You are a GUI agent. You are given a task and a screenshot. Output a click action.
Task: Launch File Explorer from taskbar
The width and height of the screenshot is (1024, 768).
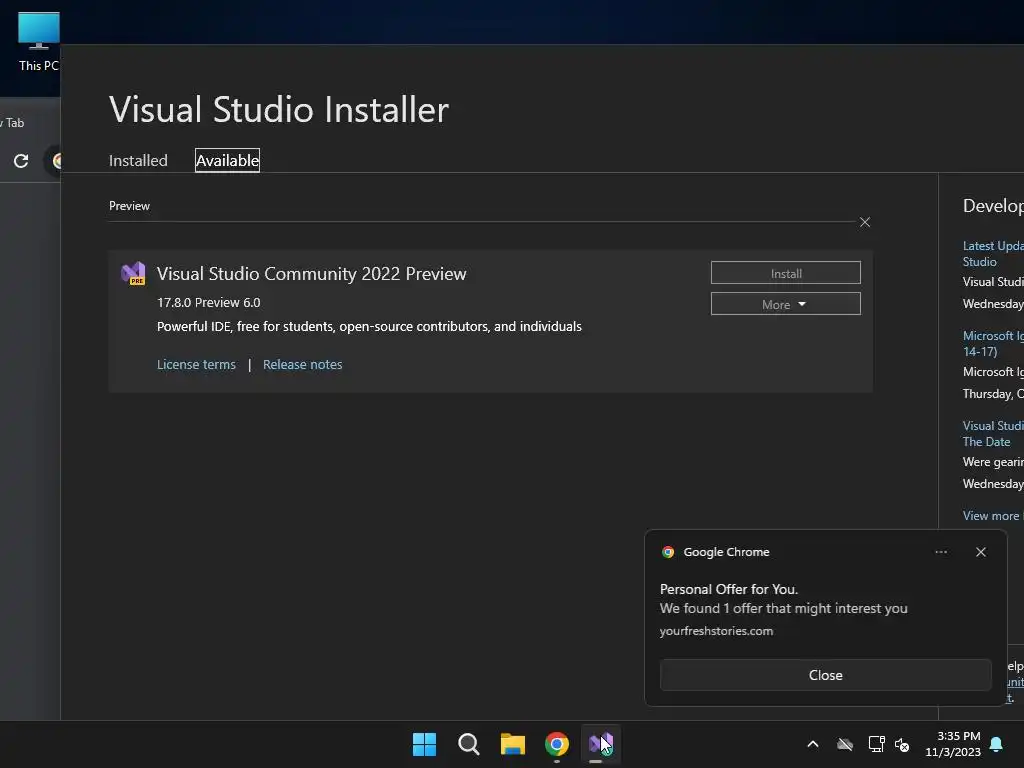513,744
